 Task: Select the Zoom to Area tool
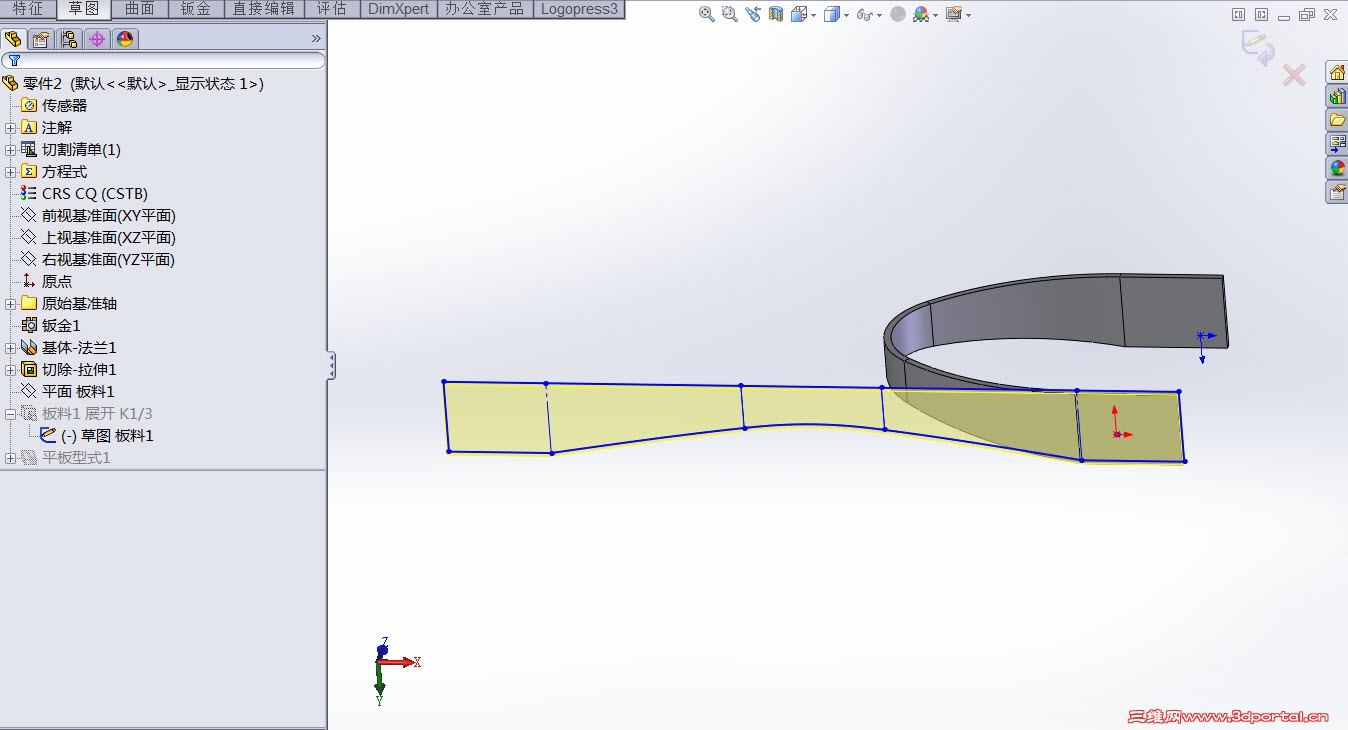click(729, 14)
